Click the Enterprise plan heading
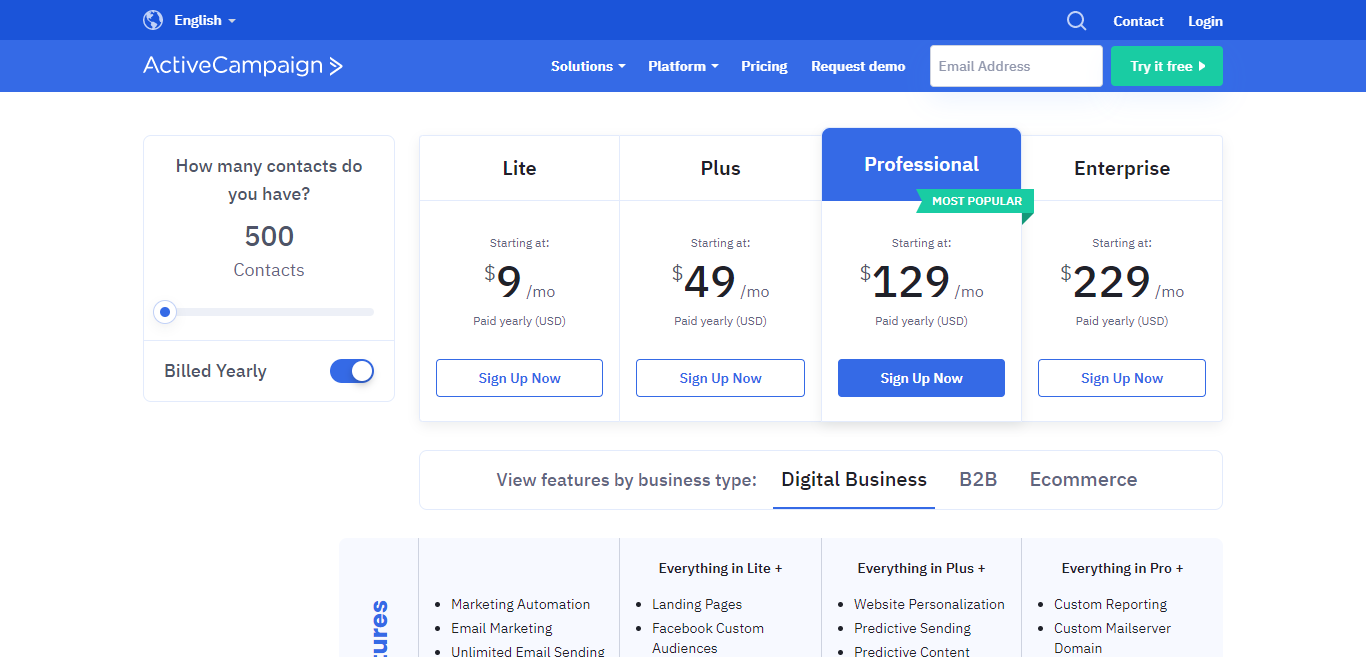The image size is (1366, 657). [x=1122, y=168]
